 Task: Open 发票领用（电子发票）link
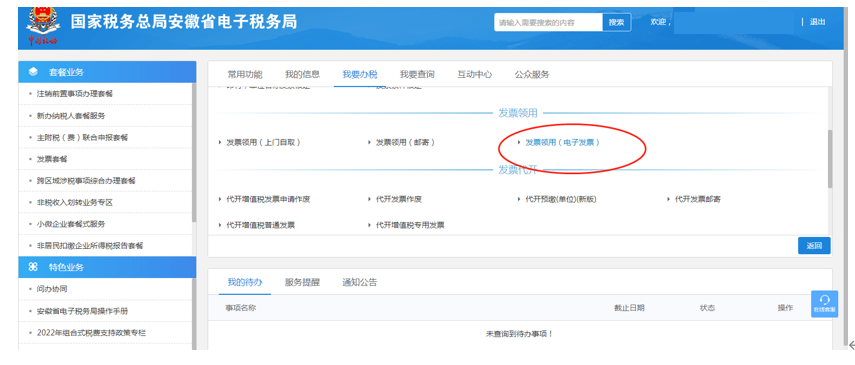(x=562, y=142)
